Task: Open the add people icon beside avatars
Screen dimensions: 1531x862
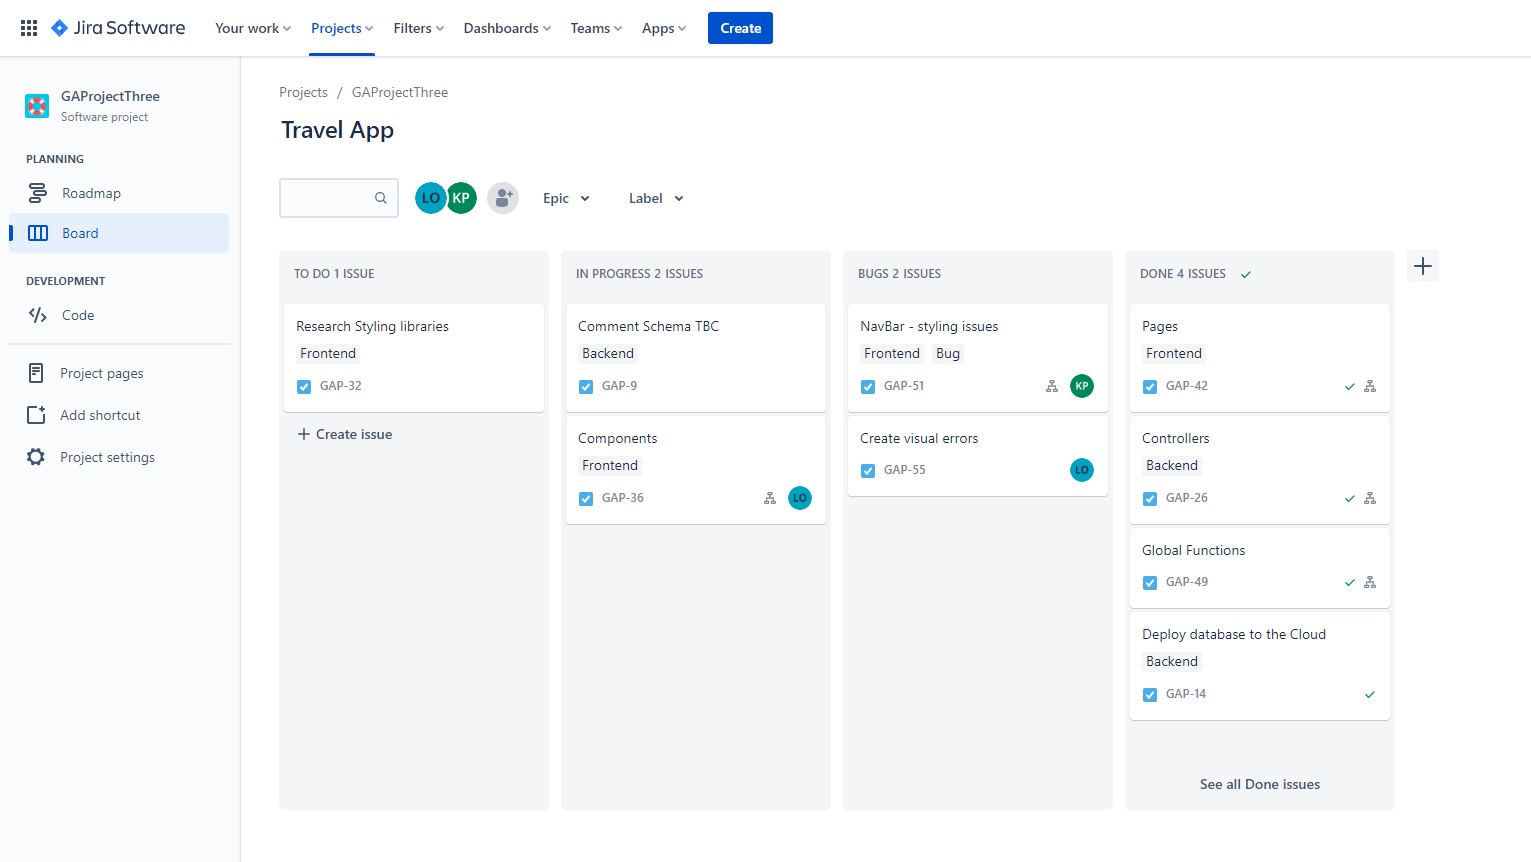Action: [x=503, y=198]
